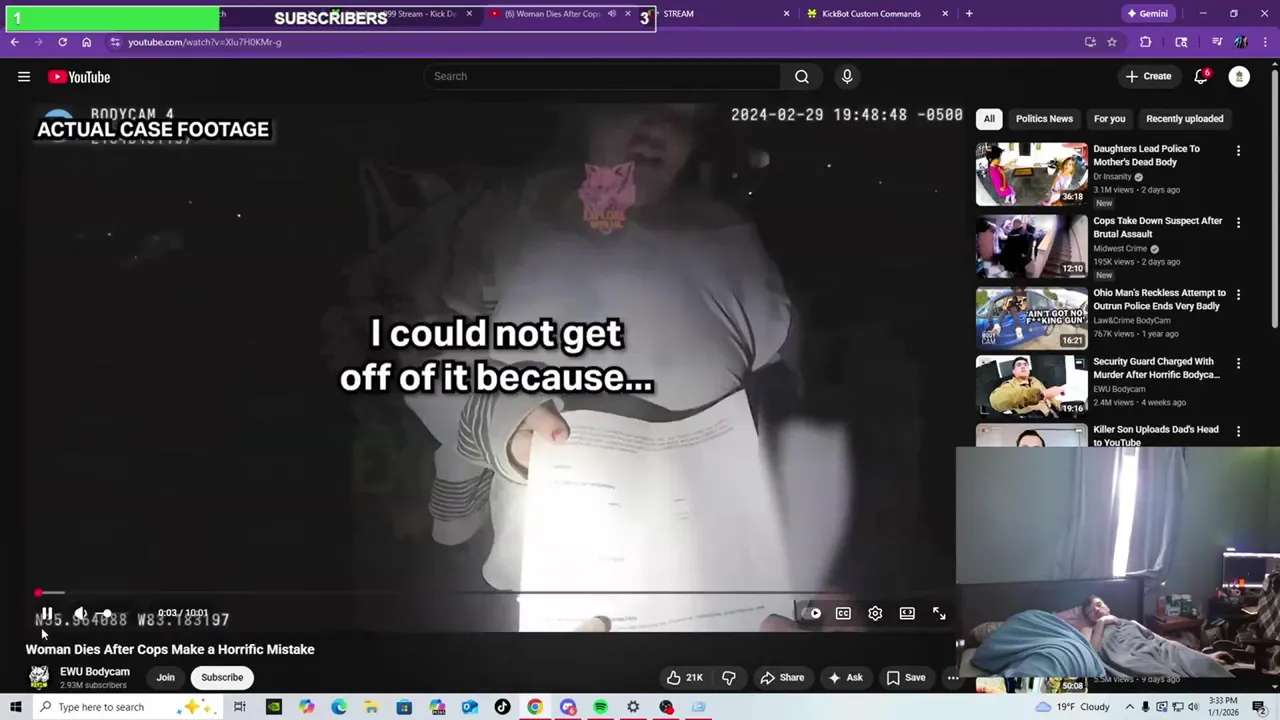Go to the browser home page
1280x720 pixels.
click(x=86, y=42)
